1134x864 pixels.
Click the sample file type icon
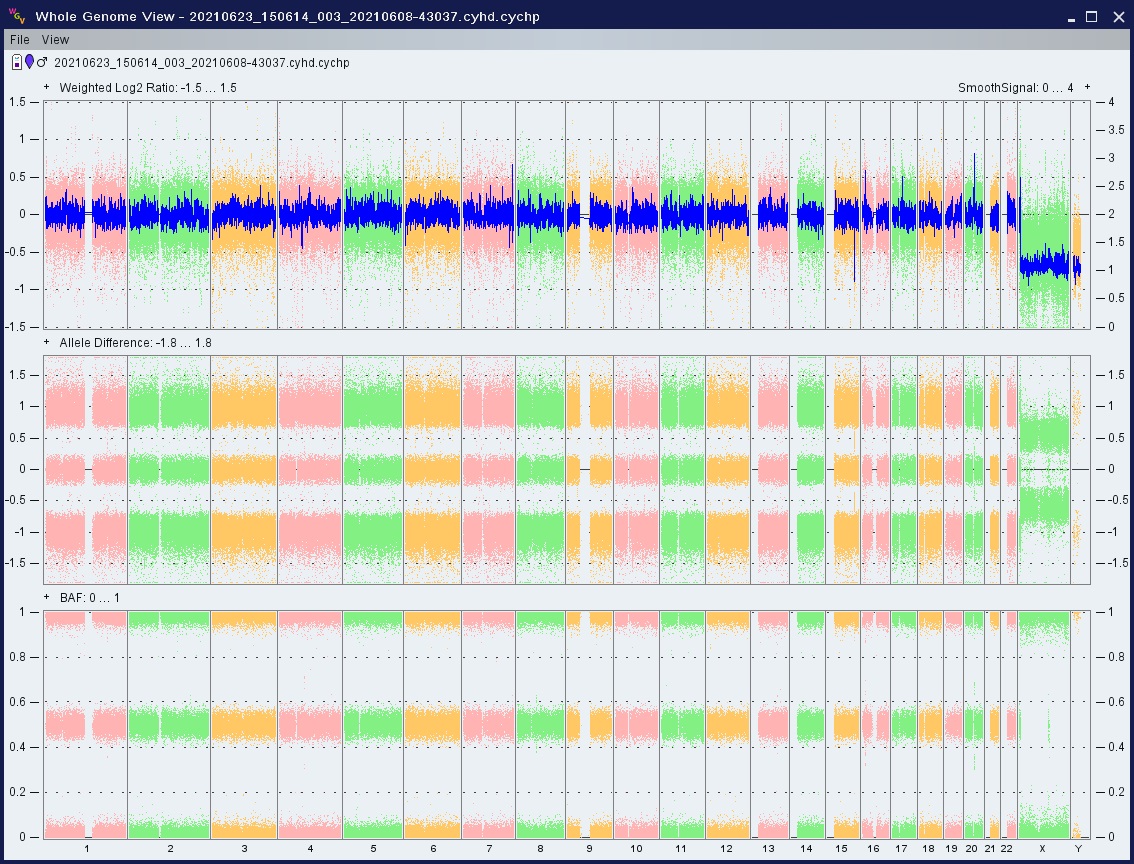click(17, 63)
